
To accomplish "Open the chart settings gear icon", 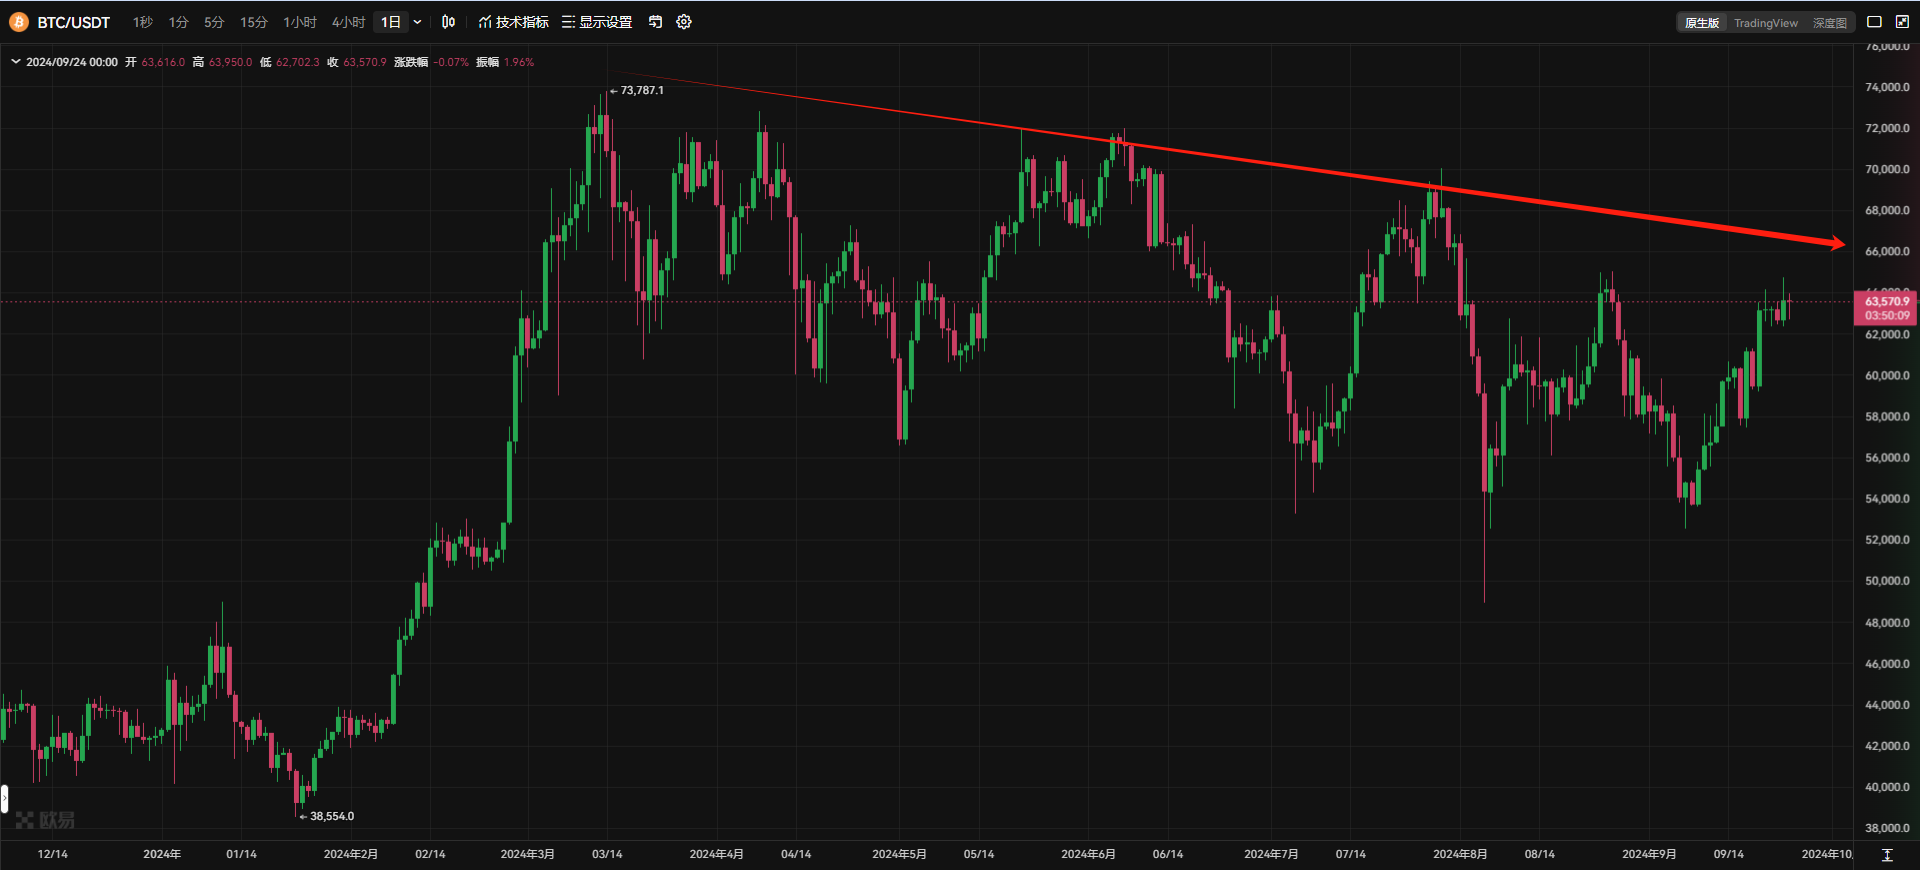I will coord(684,22).
